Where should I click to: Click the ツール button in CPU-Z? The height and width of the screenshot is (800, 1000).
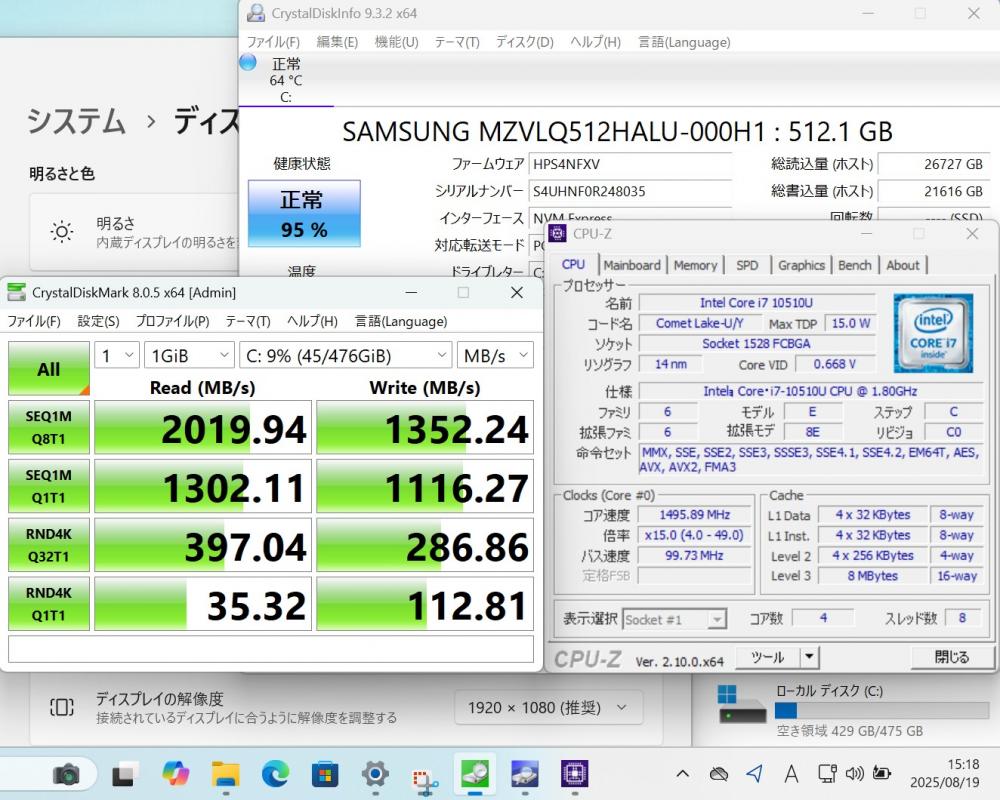pos(767,657)
